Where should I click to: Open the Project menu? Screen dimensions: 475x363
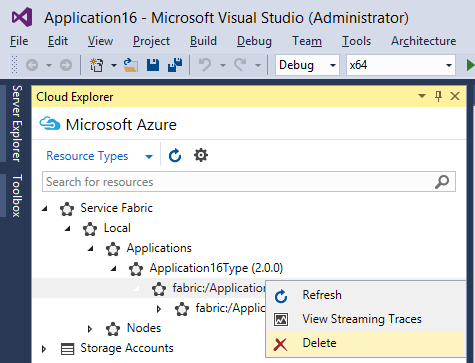tap(151, 41)
